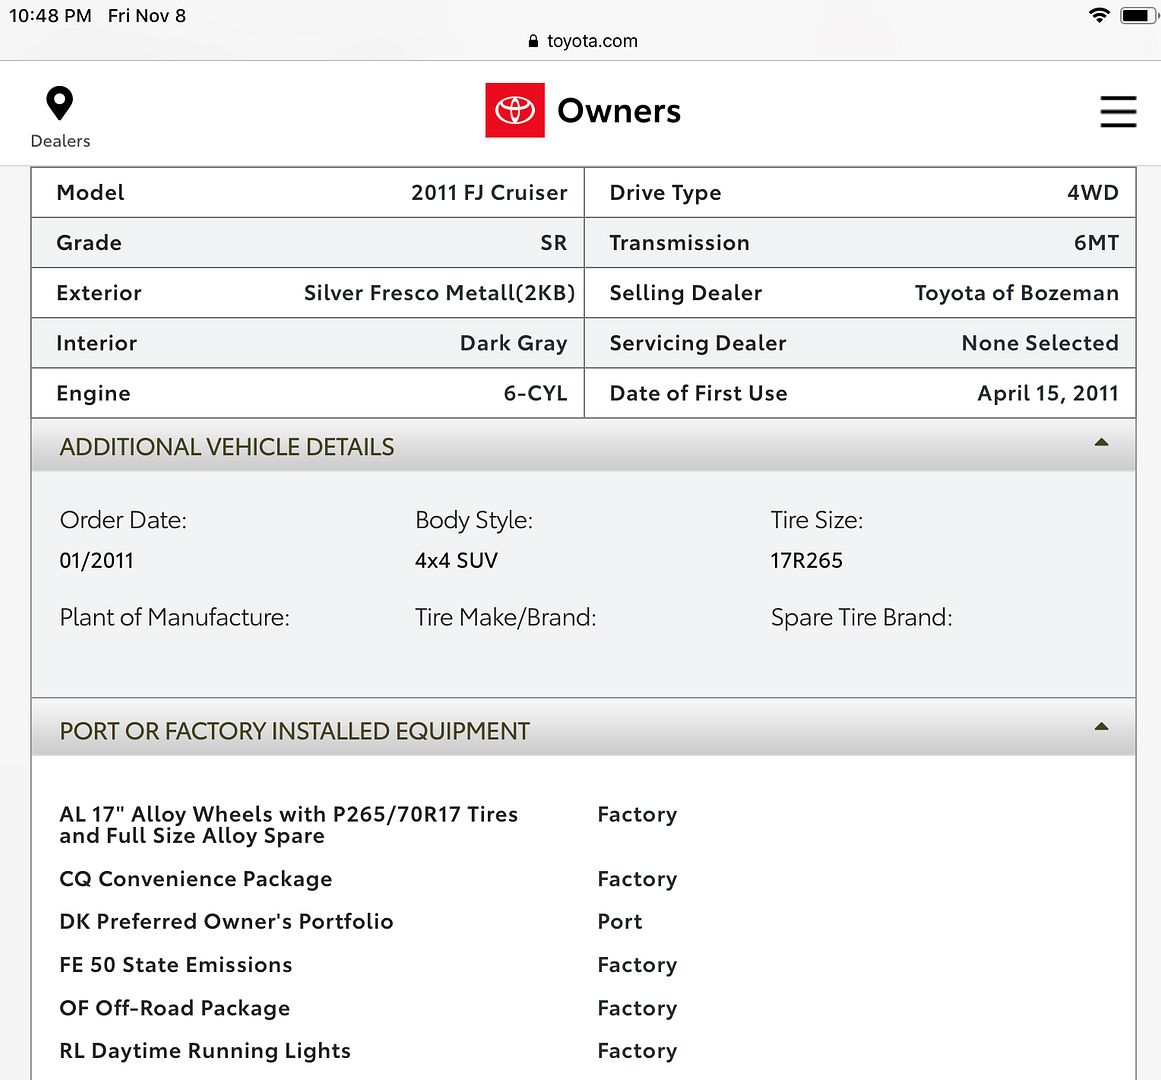Image resolution: width=1161 pixels, height=1080 pixels.
Task: Click the Tire Size label
Action: [x=817, y=520]
